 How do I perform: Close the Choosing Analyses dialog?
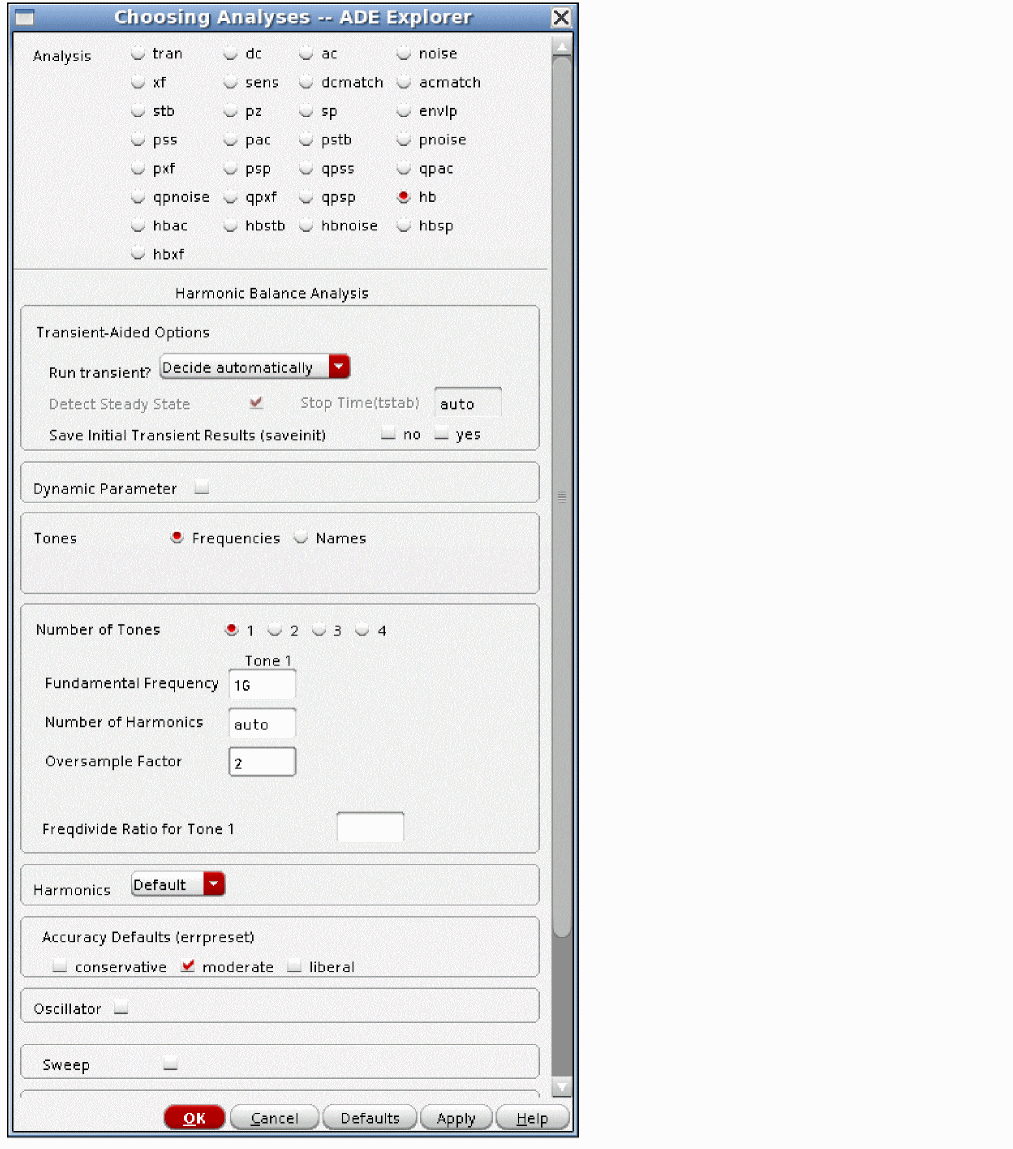click(561, 18)
